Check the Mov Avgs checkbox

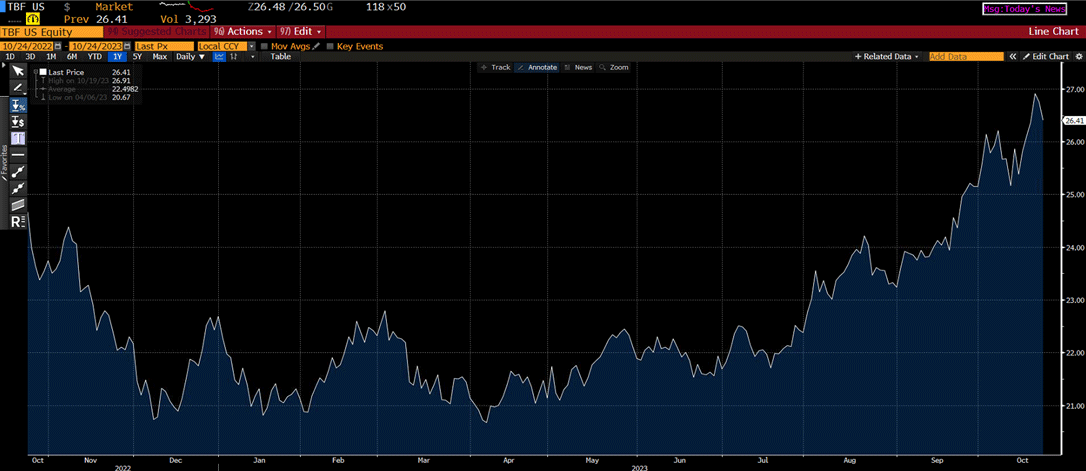point(265,46)
